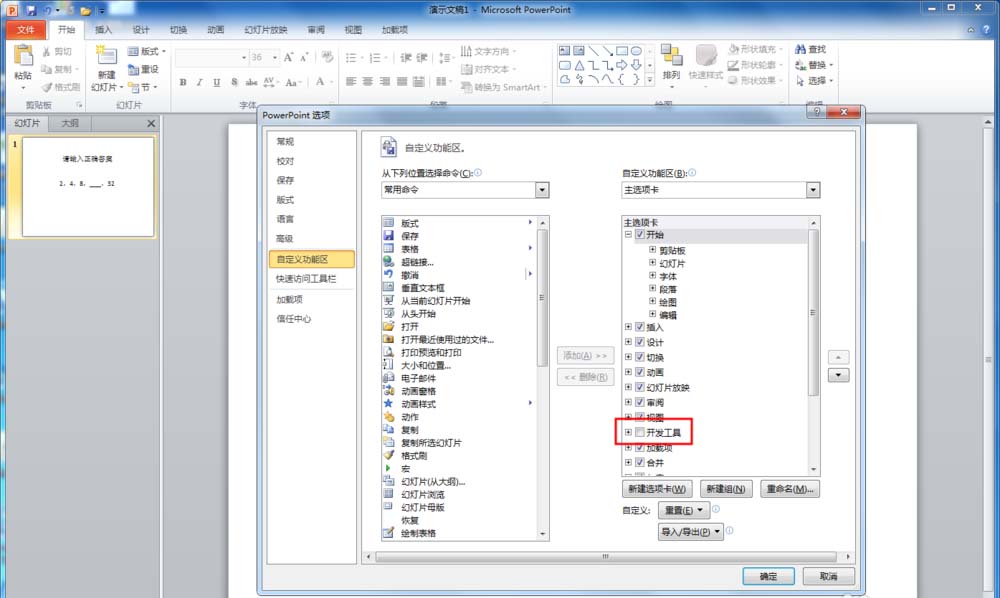Image resolution: width=1000 pixels, height=598 pixels.
Task: Select 绘制表格 command in list
Action: 418,533
